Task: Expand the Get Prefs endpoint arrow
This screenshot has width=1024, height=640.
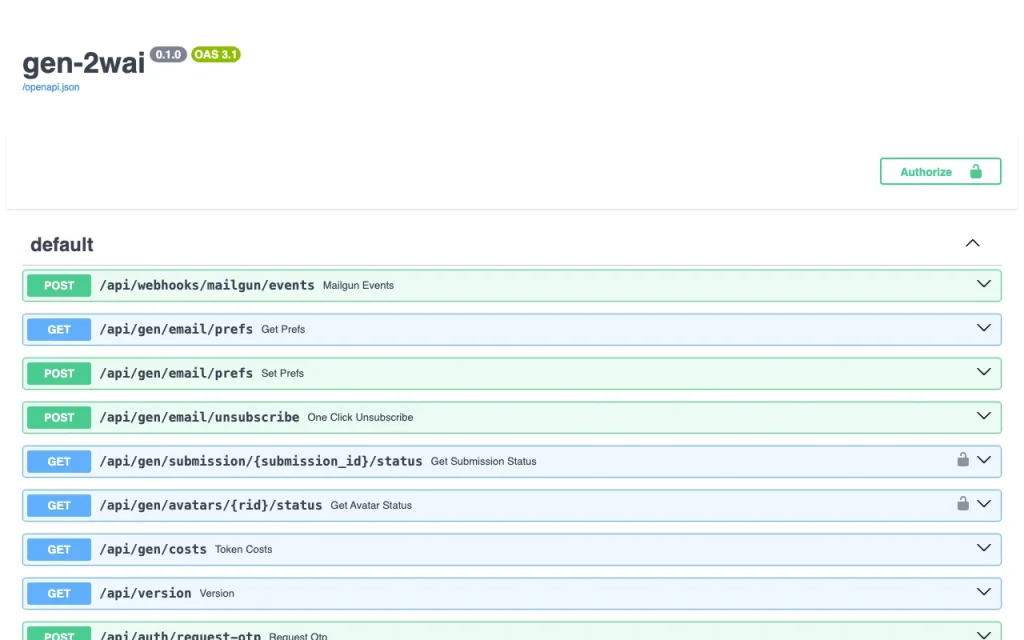Action: point(984,328)
